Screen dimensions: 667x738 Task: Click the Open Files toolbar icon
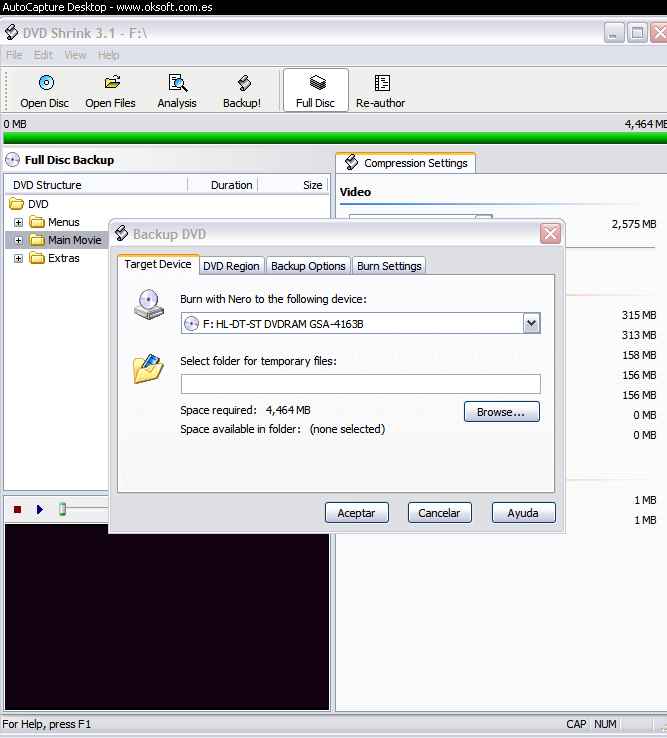[x=112, y=83]
